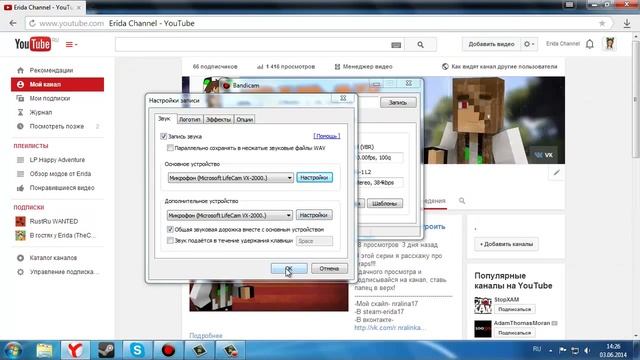
Task: Open Steam from the taskbar
Action: pos(106,350)
